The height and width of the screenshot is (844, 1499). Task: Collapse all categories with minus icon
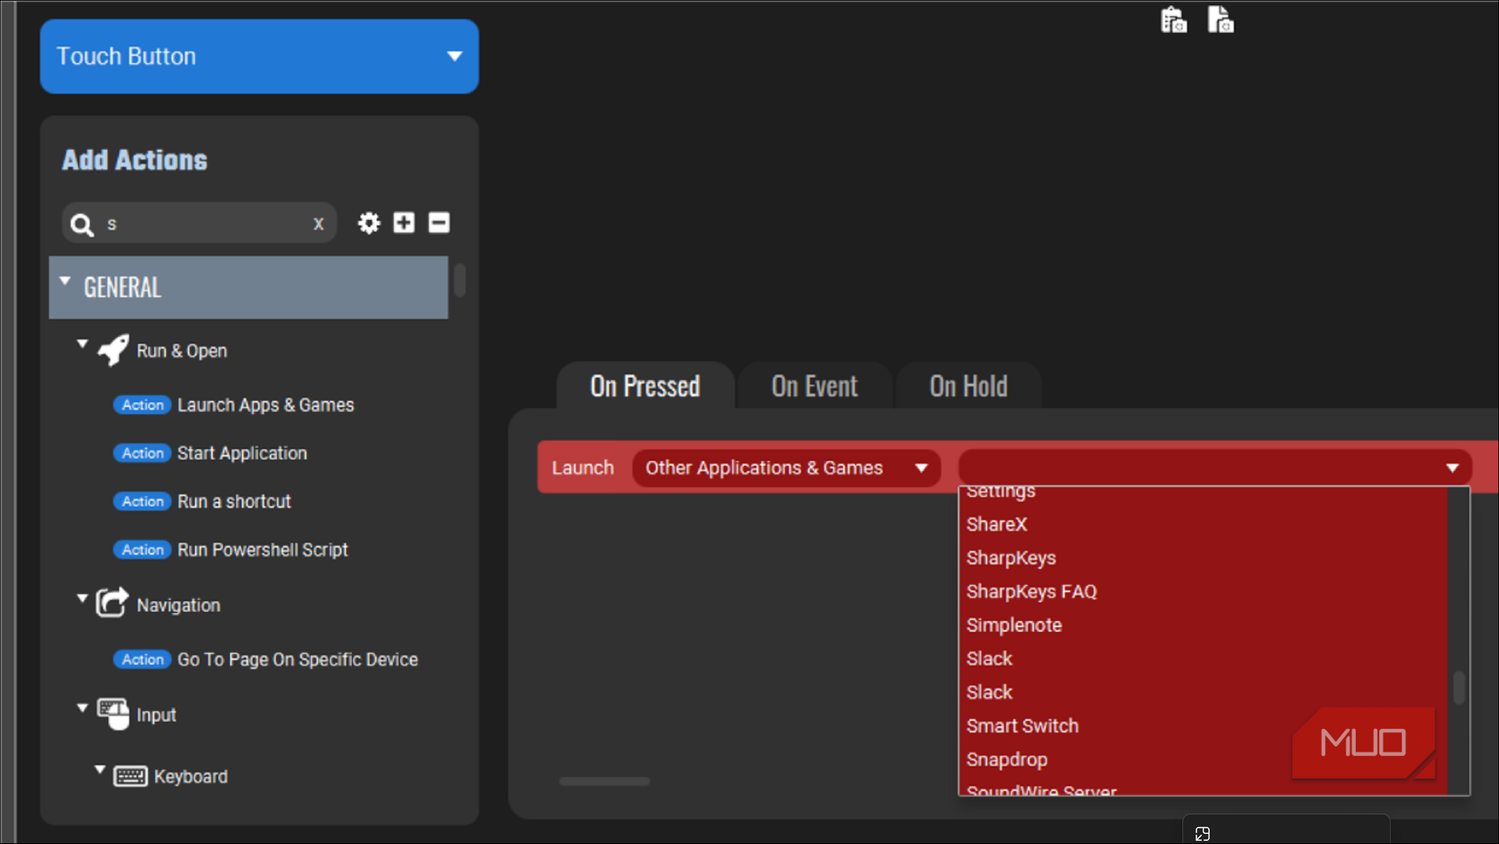coord(439,222)
